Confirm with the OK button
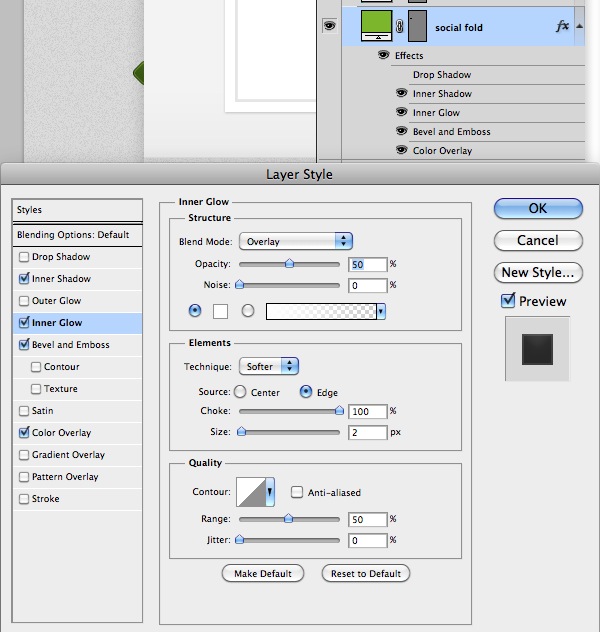This screenshot has height=632, width=600. pyautogui.click(x=538, y=208)
